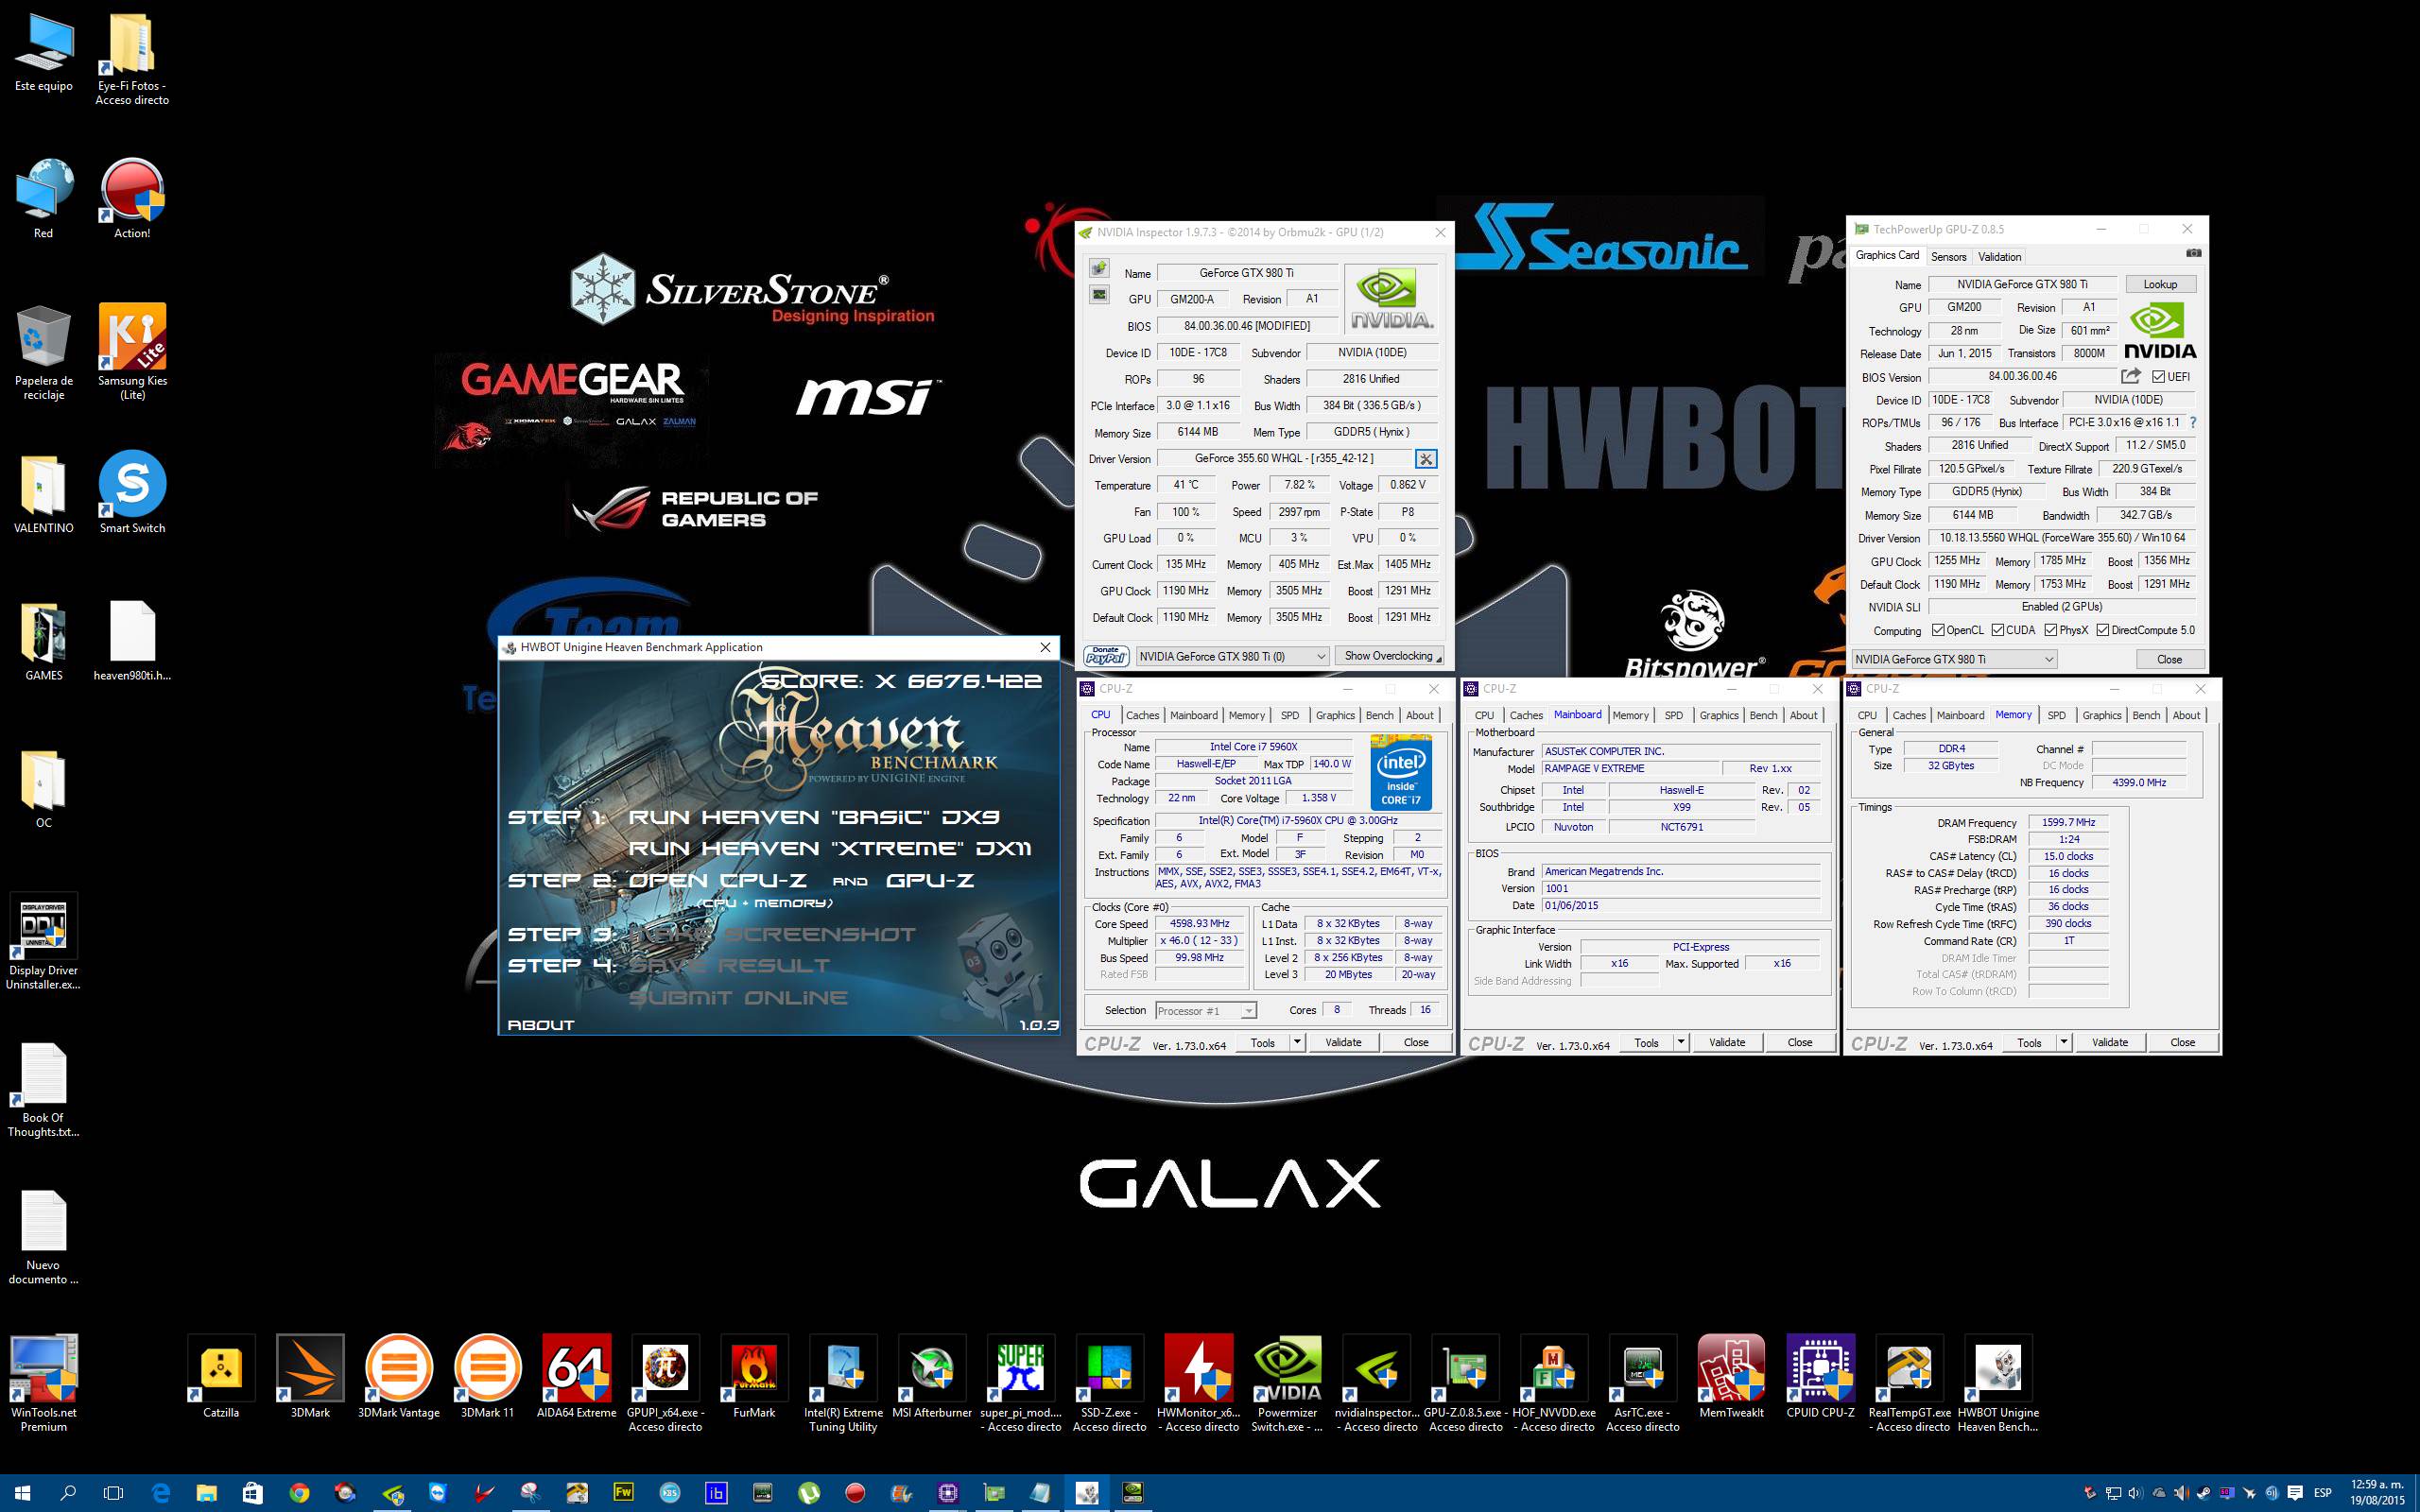Click the GPU-Z BIOS export share icon
The width and height of the screenshot is (2420, 1512).
point(2131,376)
